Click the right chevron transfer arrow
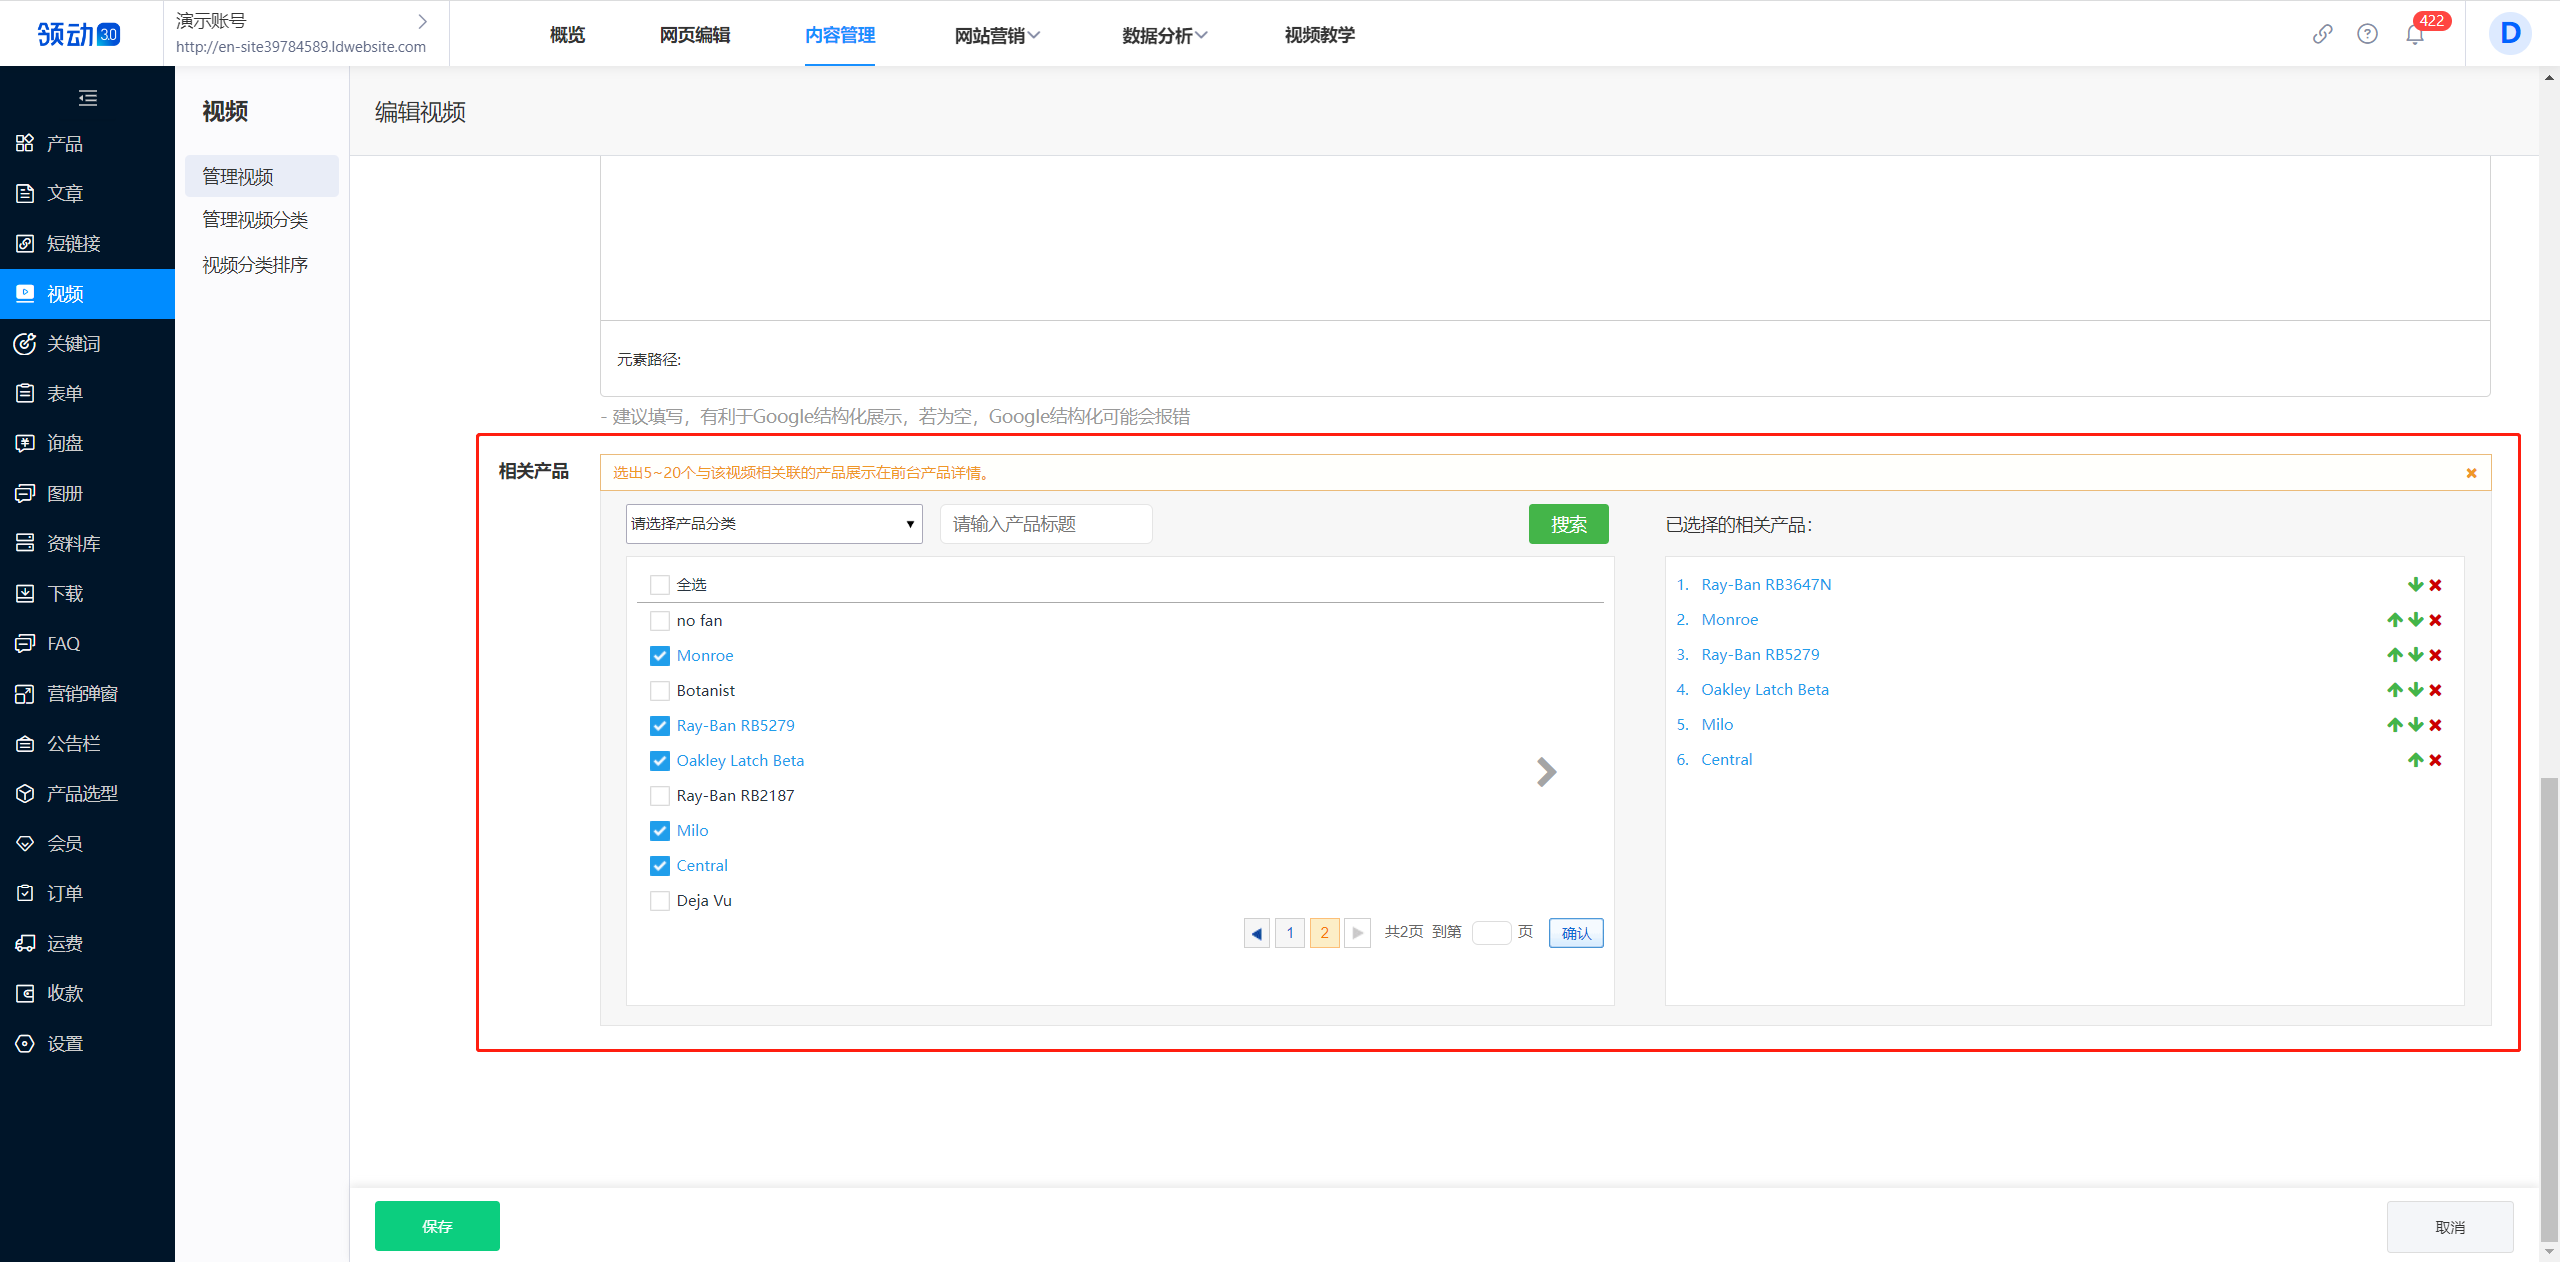The width and height of the screenshot is (2560, 1262). (1546, 772)
